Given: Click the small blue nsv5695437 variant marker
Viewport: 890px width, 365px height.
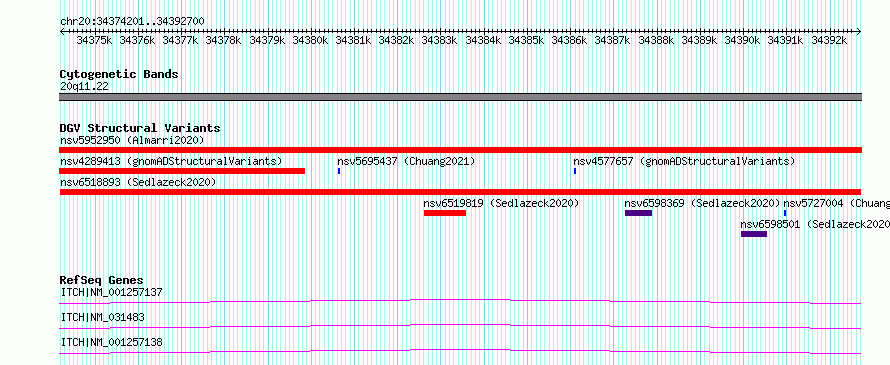Looking at the screenshot, I should click(x=339, y=171).
